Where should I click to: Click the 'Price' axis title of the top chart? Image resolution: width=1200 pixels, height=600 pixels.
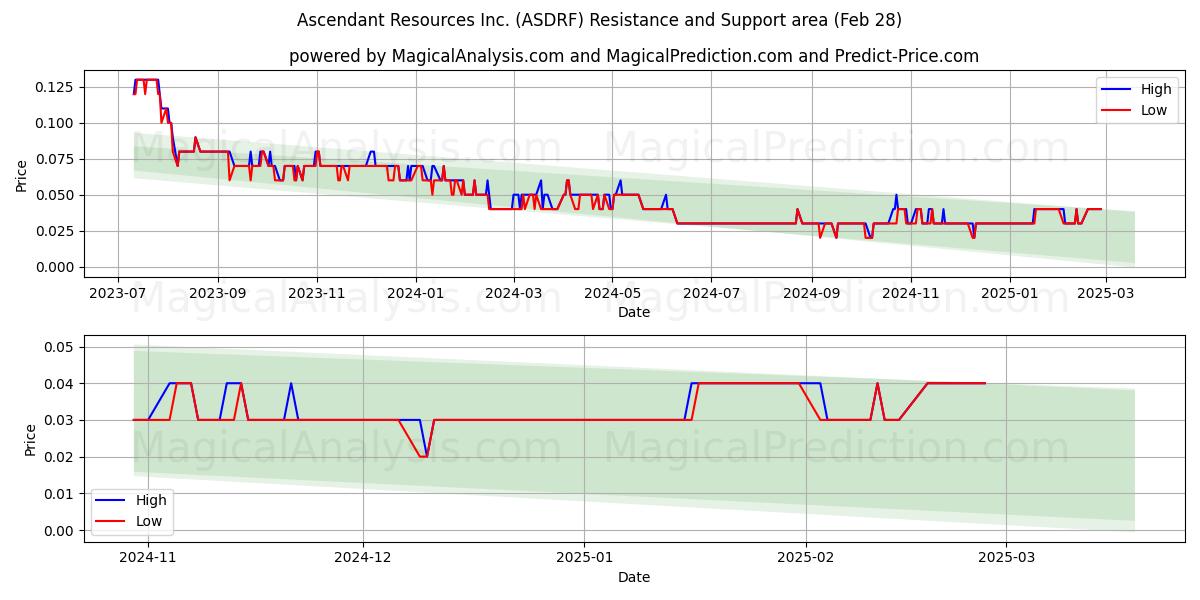22,174
